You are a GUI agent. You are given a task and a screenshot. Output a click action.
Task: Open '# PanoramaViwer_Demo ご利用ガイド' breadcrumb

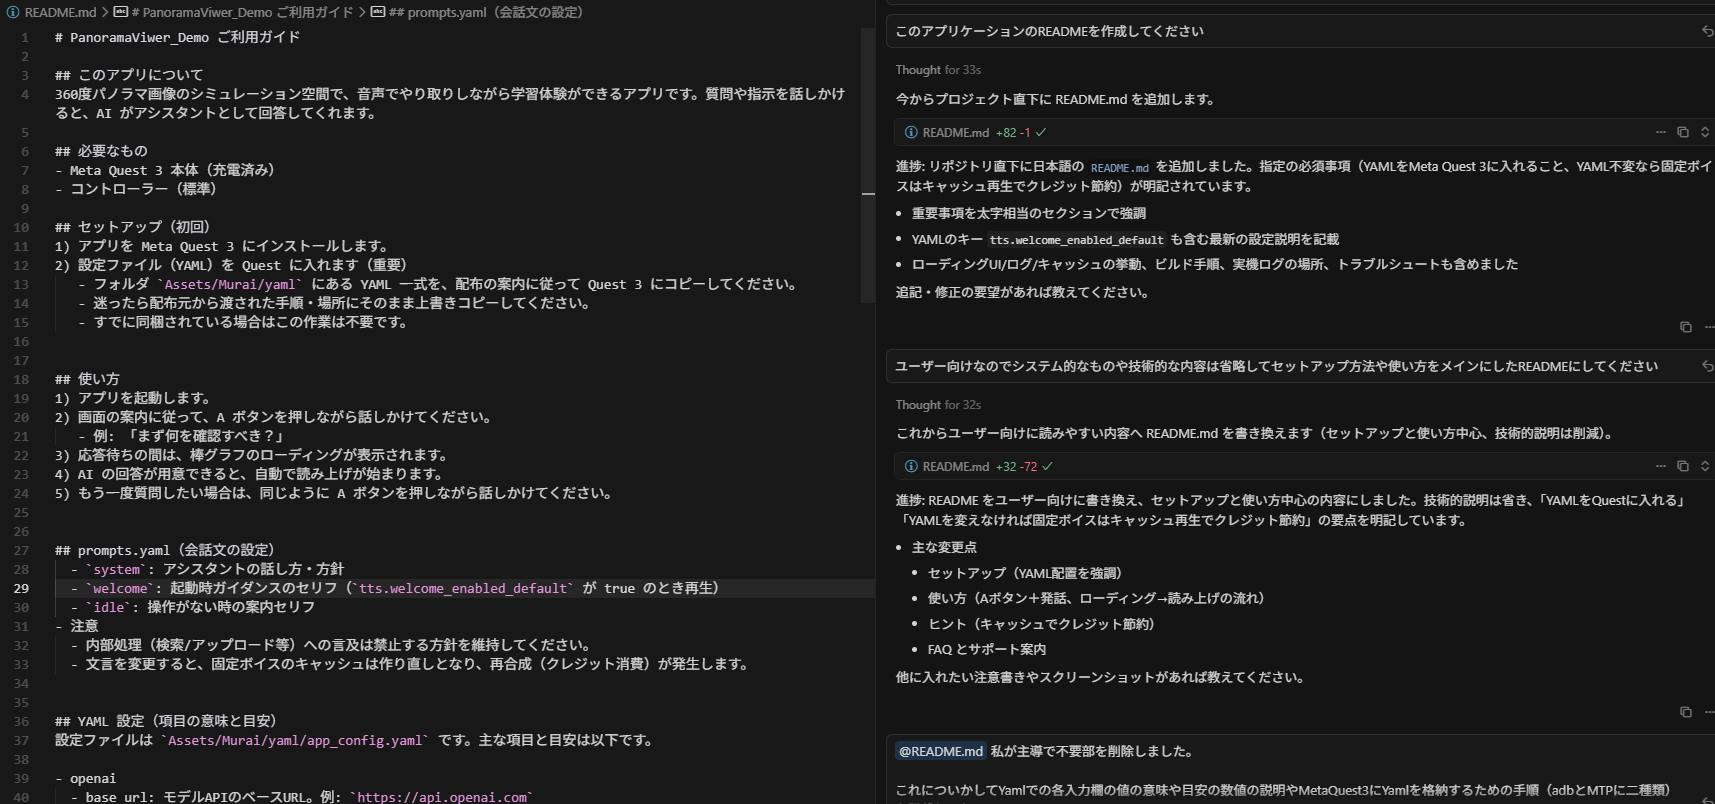click(x=242, y=12)
